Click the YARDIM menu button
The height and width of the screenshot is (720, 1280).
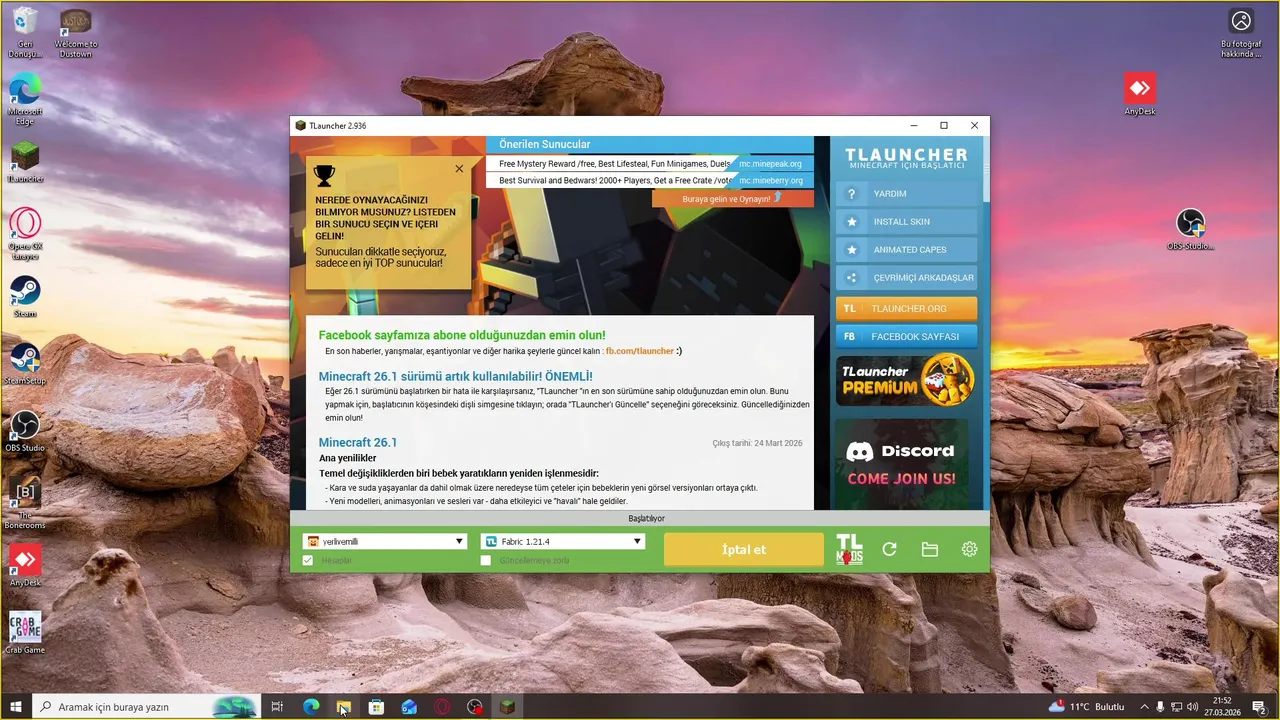[x=906, y=194]
